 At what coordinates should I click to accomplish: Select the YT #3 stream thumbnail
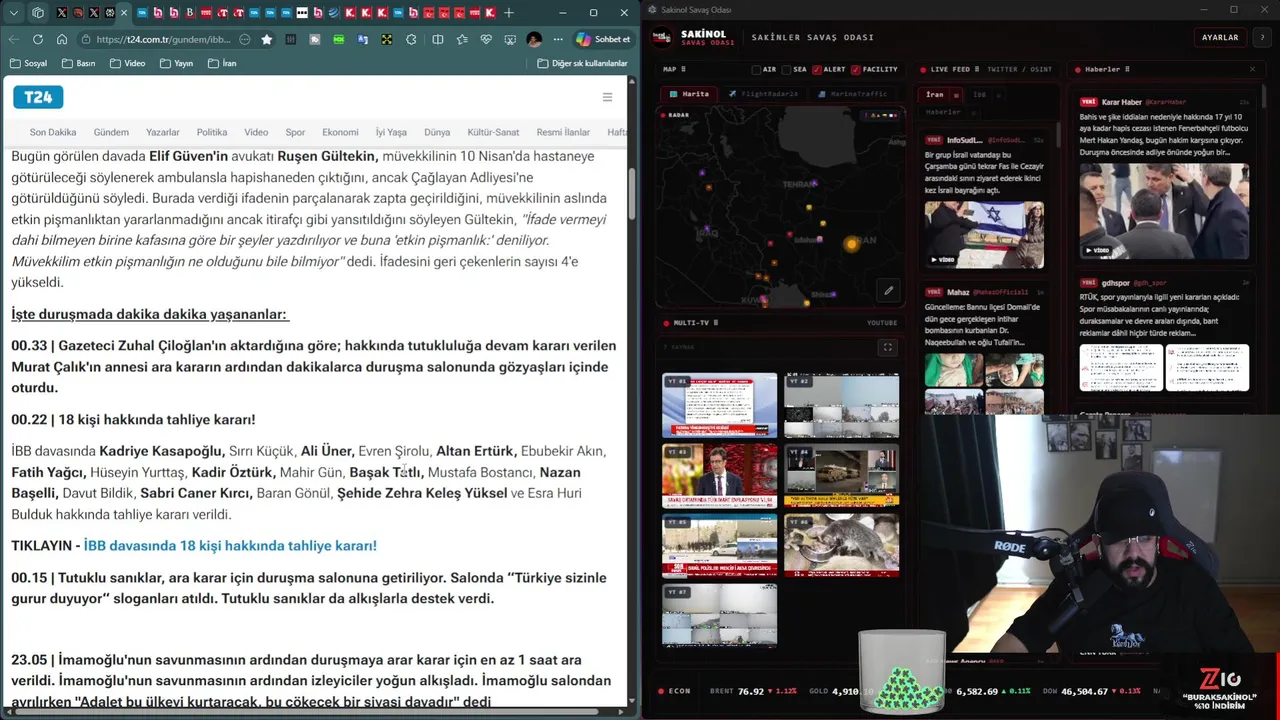719,475
